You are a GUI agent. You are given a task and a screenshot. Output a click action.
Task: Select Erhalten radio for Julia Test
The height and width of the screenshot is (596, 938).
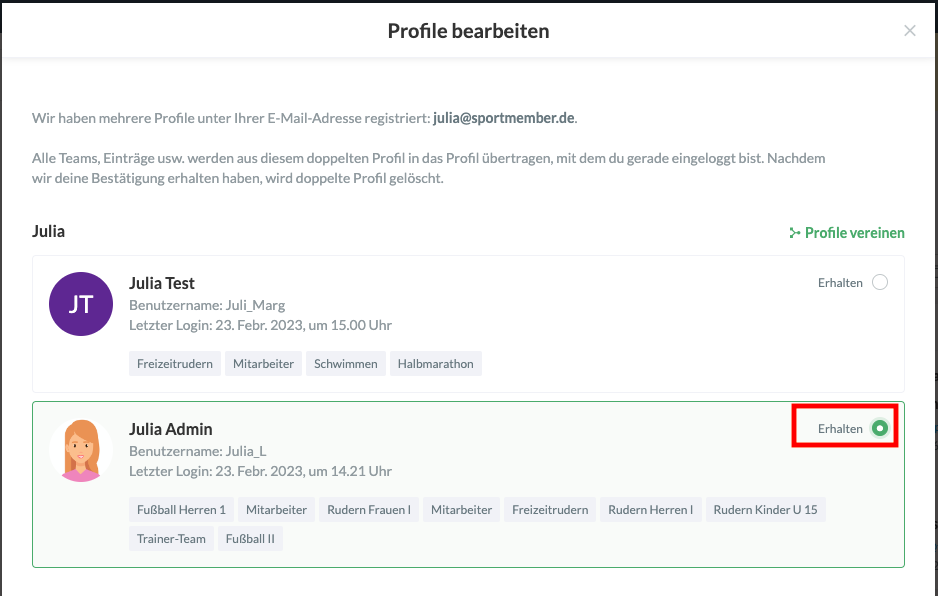point(880,283)
